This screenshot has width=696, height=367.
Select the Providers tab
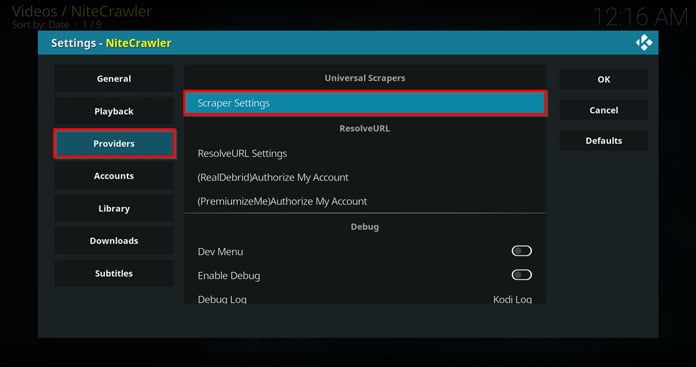(x=114, y=144)
